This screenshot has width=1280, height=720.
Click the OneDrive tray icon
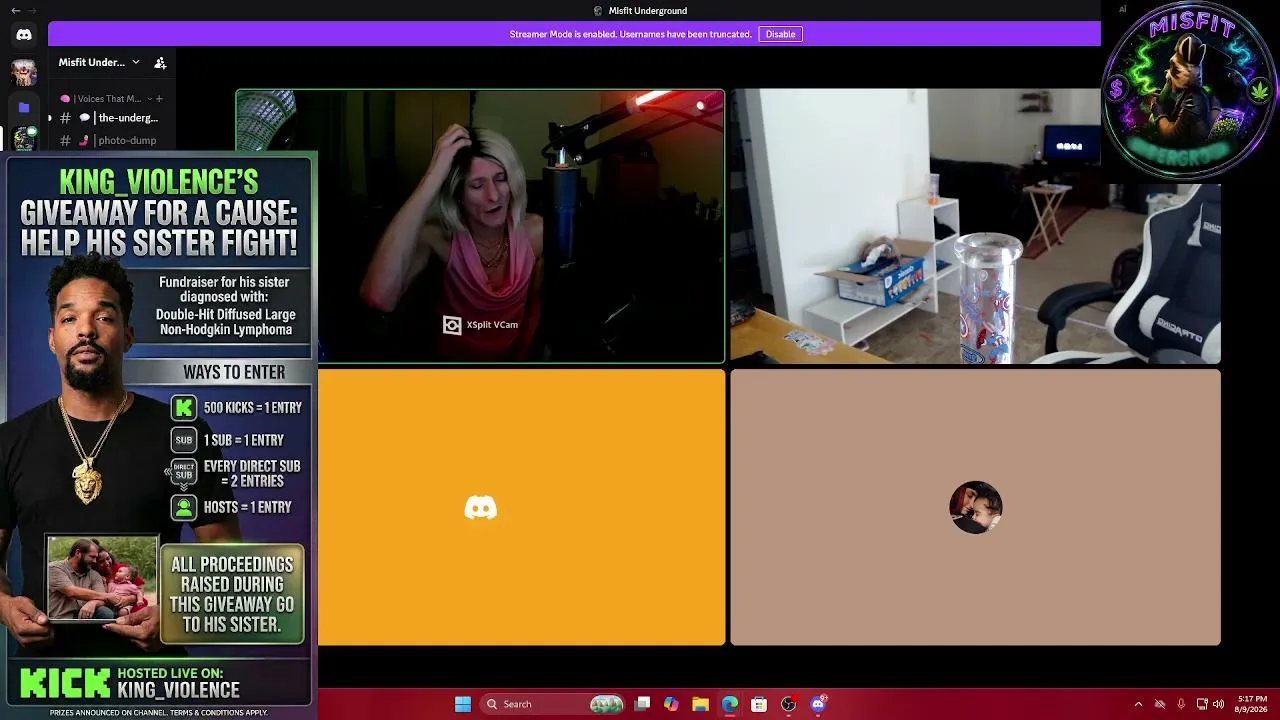pyautogui.click(x=1160, y=704)
